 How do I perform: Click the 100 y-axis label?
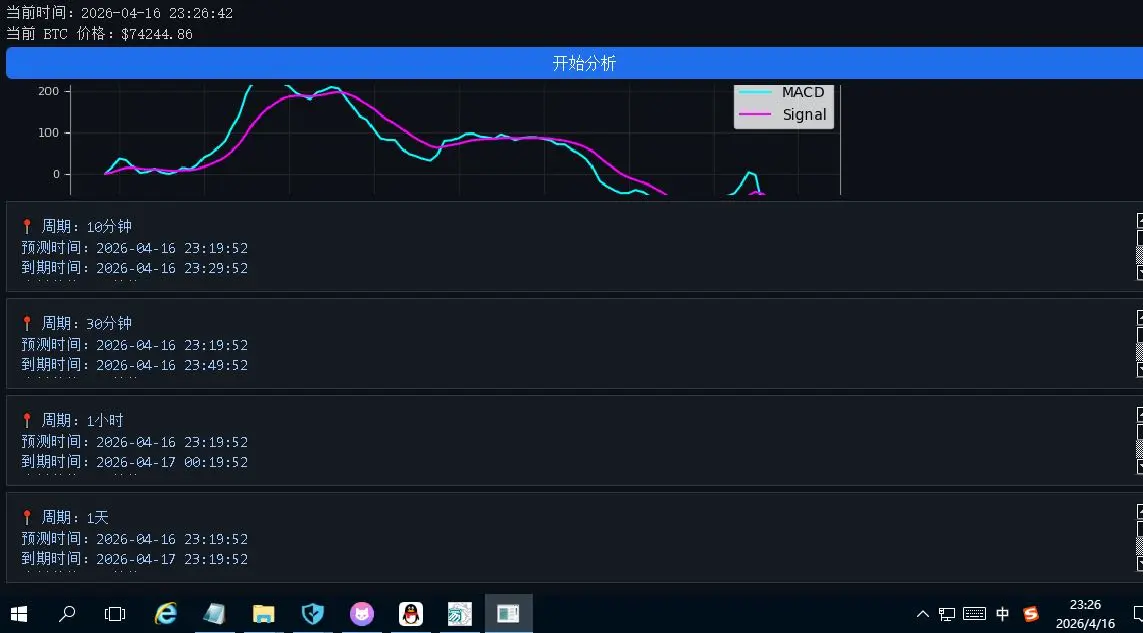49,133
